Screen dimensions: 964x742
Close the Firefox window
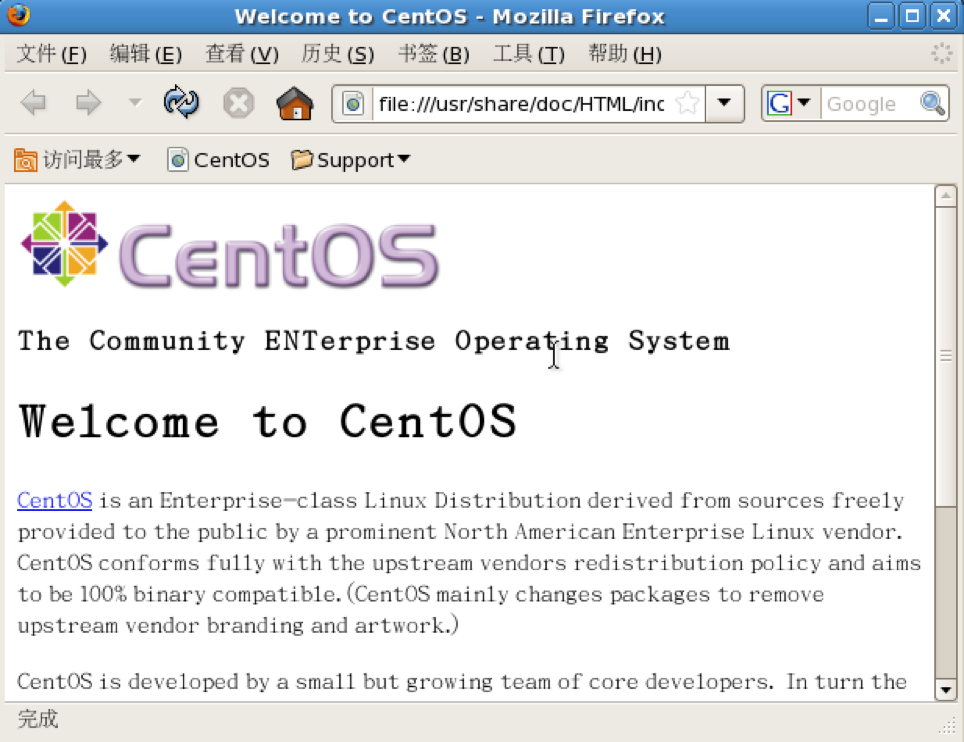coord(944,17)
